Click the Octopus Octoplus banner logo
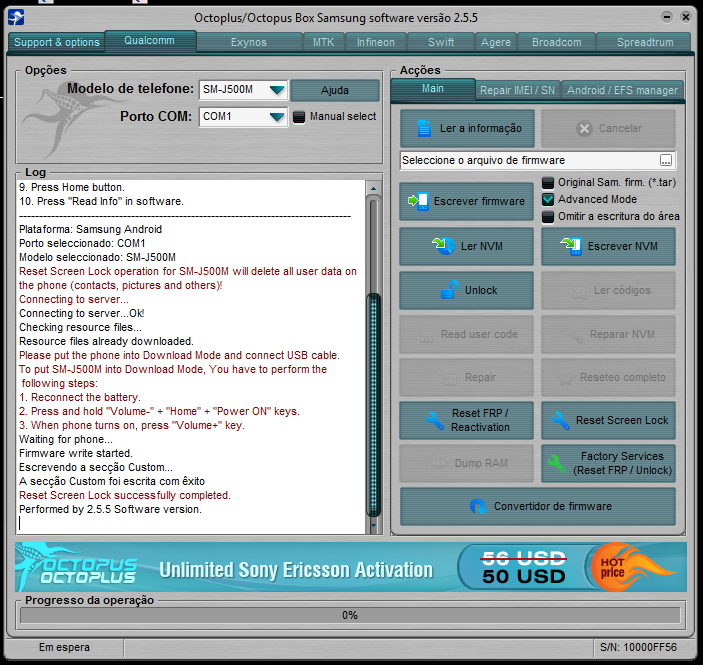Screen dimensions: 703x665 (76, 567)
